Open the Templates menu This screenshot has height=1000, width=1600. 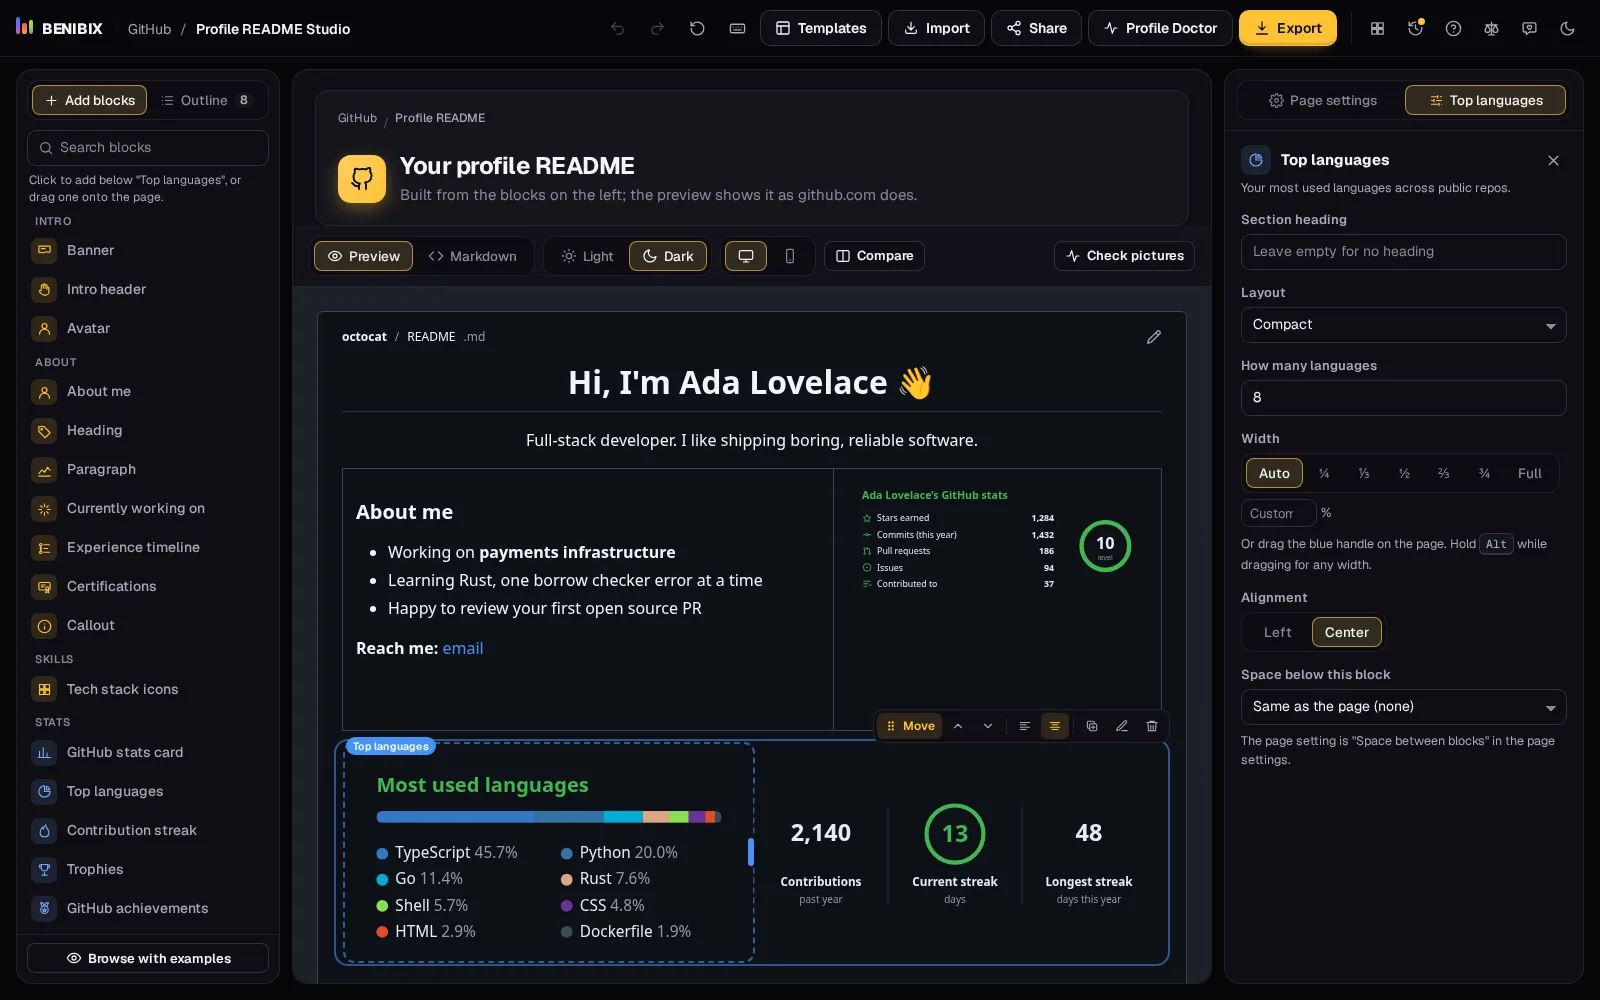tap(821, 28)
